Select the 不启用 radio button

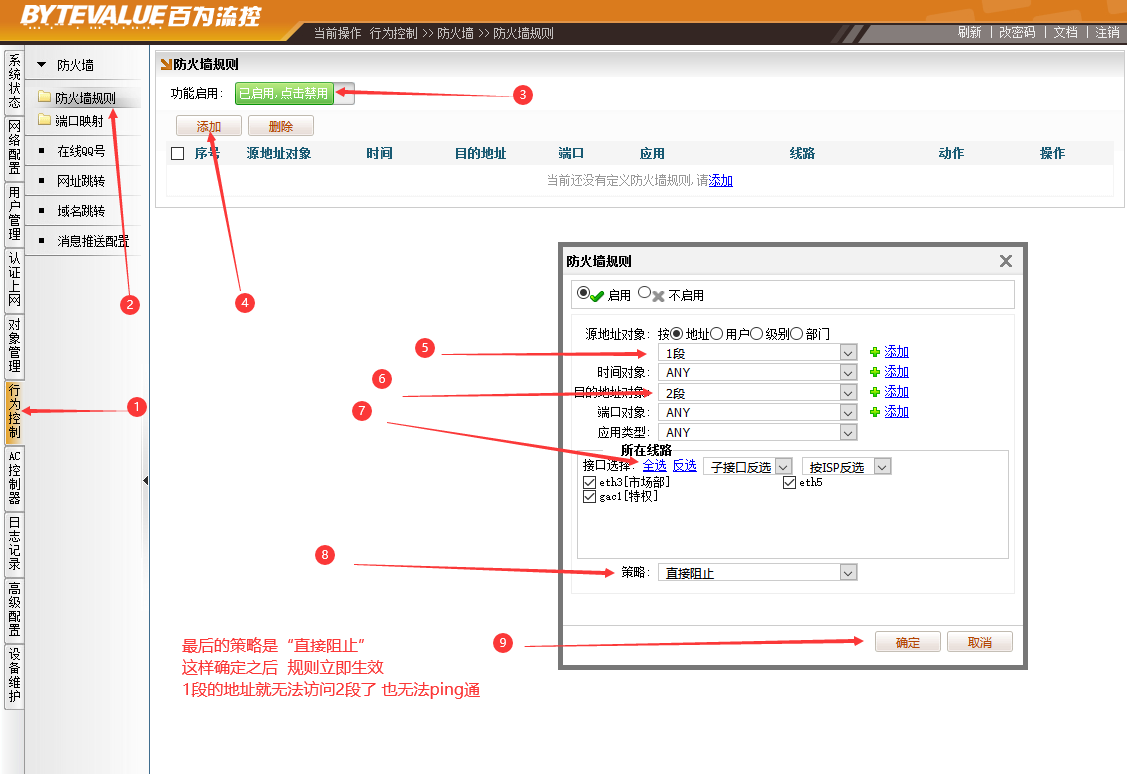[645, 294]
